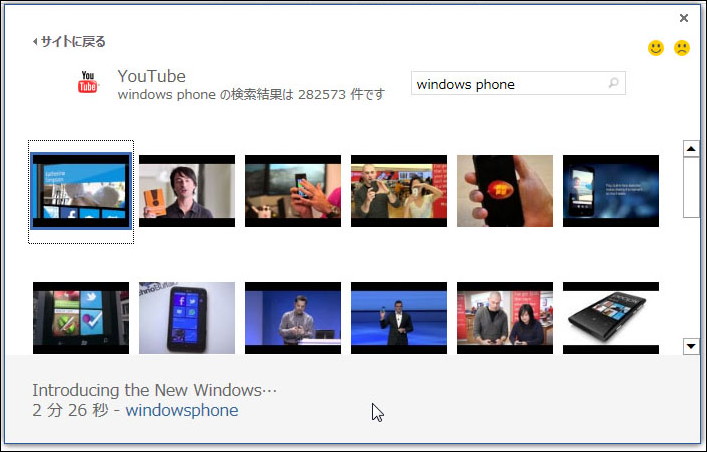The image size is (707, 452).
Task: Select the highlighted Windows tiles video thumbnail
Action: tap(81, 191)
